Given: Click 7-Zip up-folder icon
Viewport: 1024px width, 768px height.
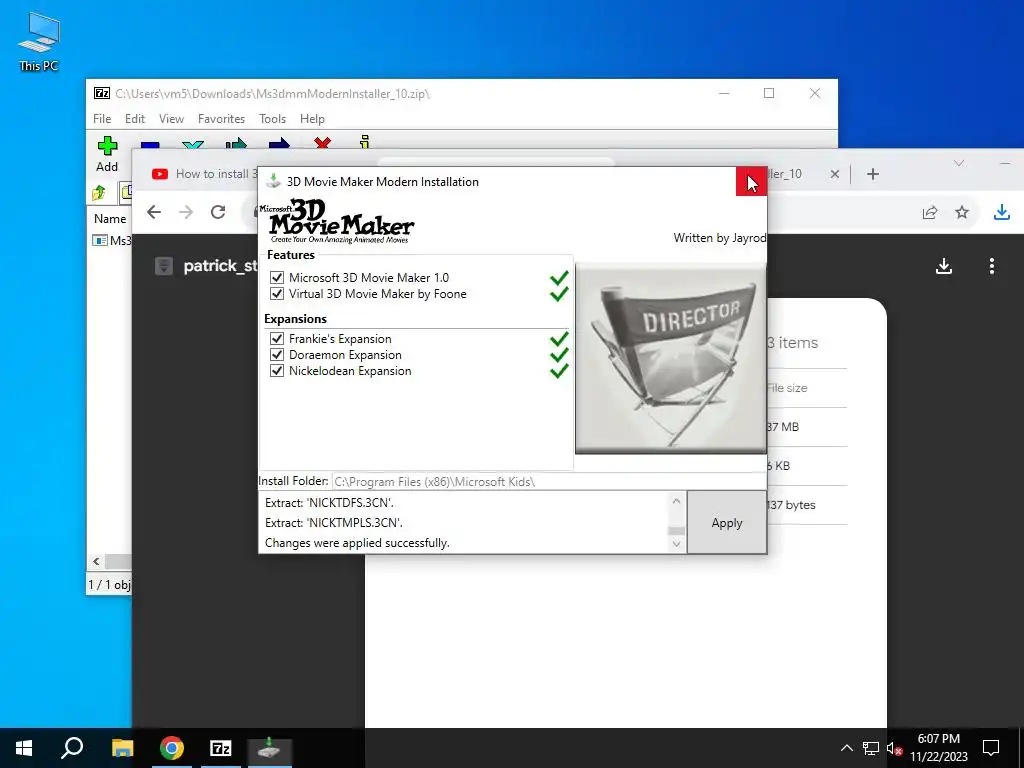Looking at the screenshot, I should click(99, 193).
